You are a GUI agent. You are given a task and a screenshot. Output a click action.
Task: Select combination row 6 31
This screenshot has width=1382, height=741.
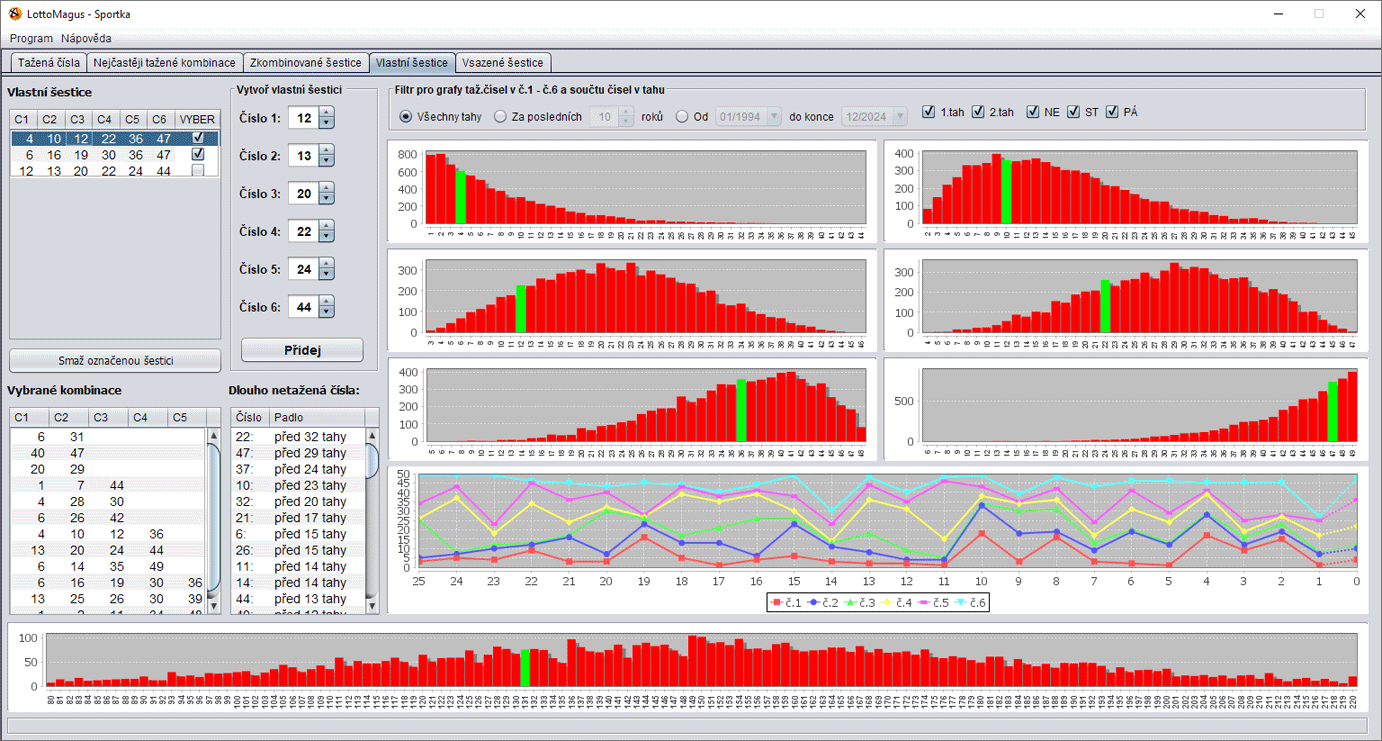108,437
